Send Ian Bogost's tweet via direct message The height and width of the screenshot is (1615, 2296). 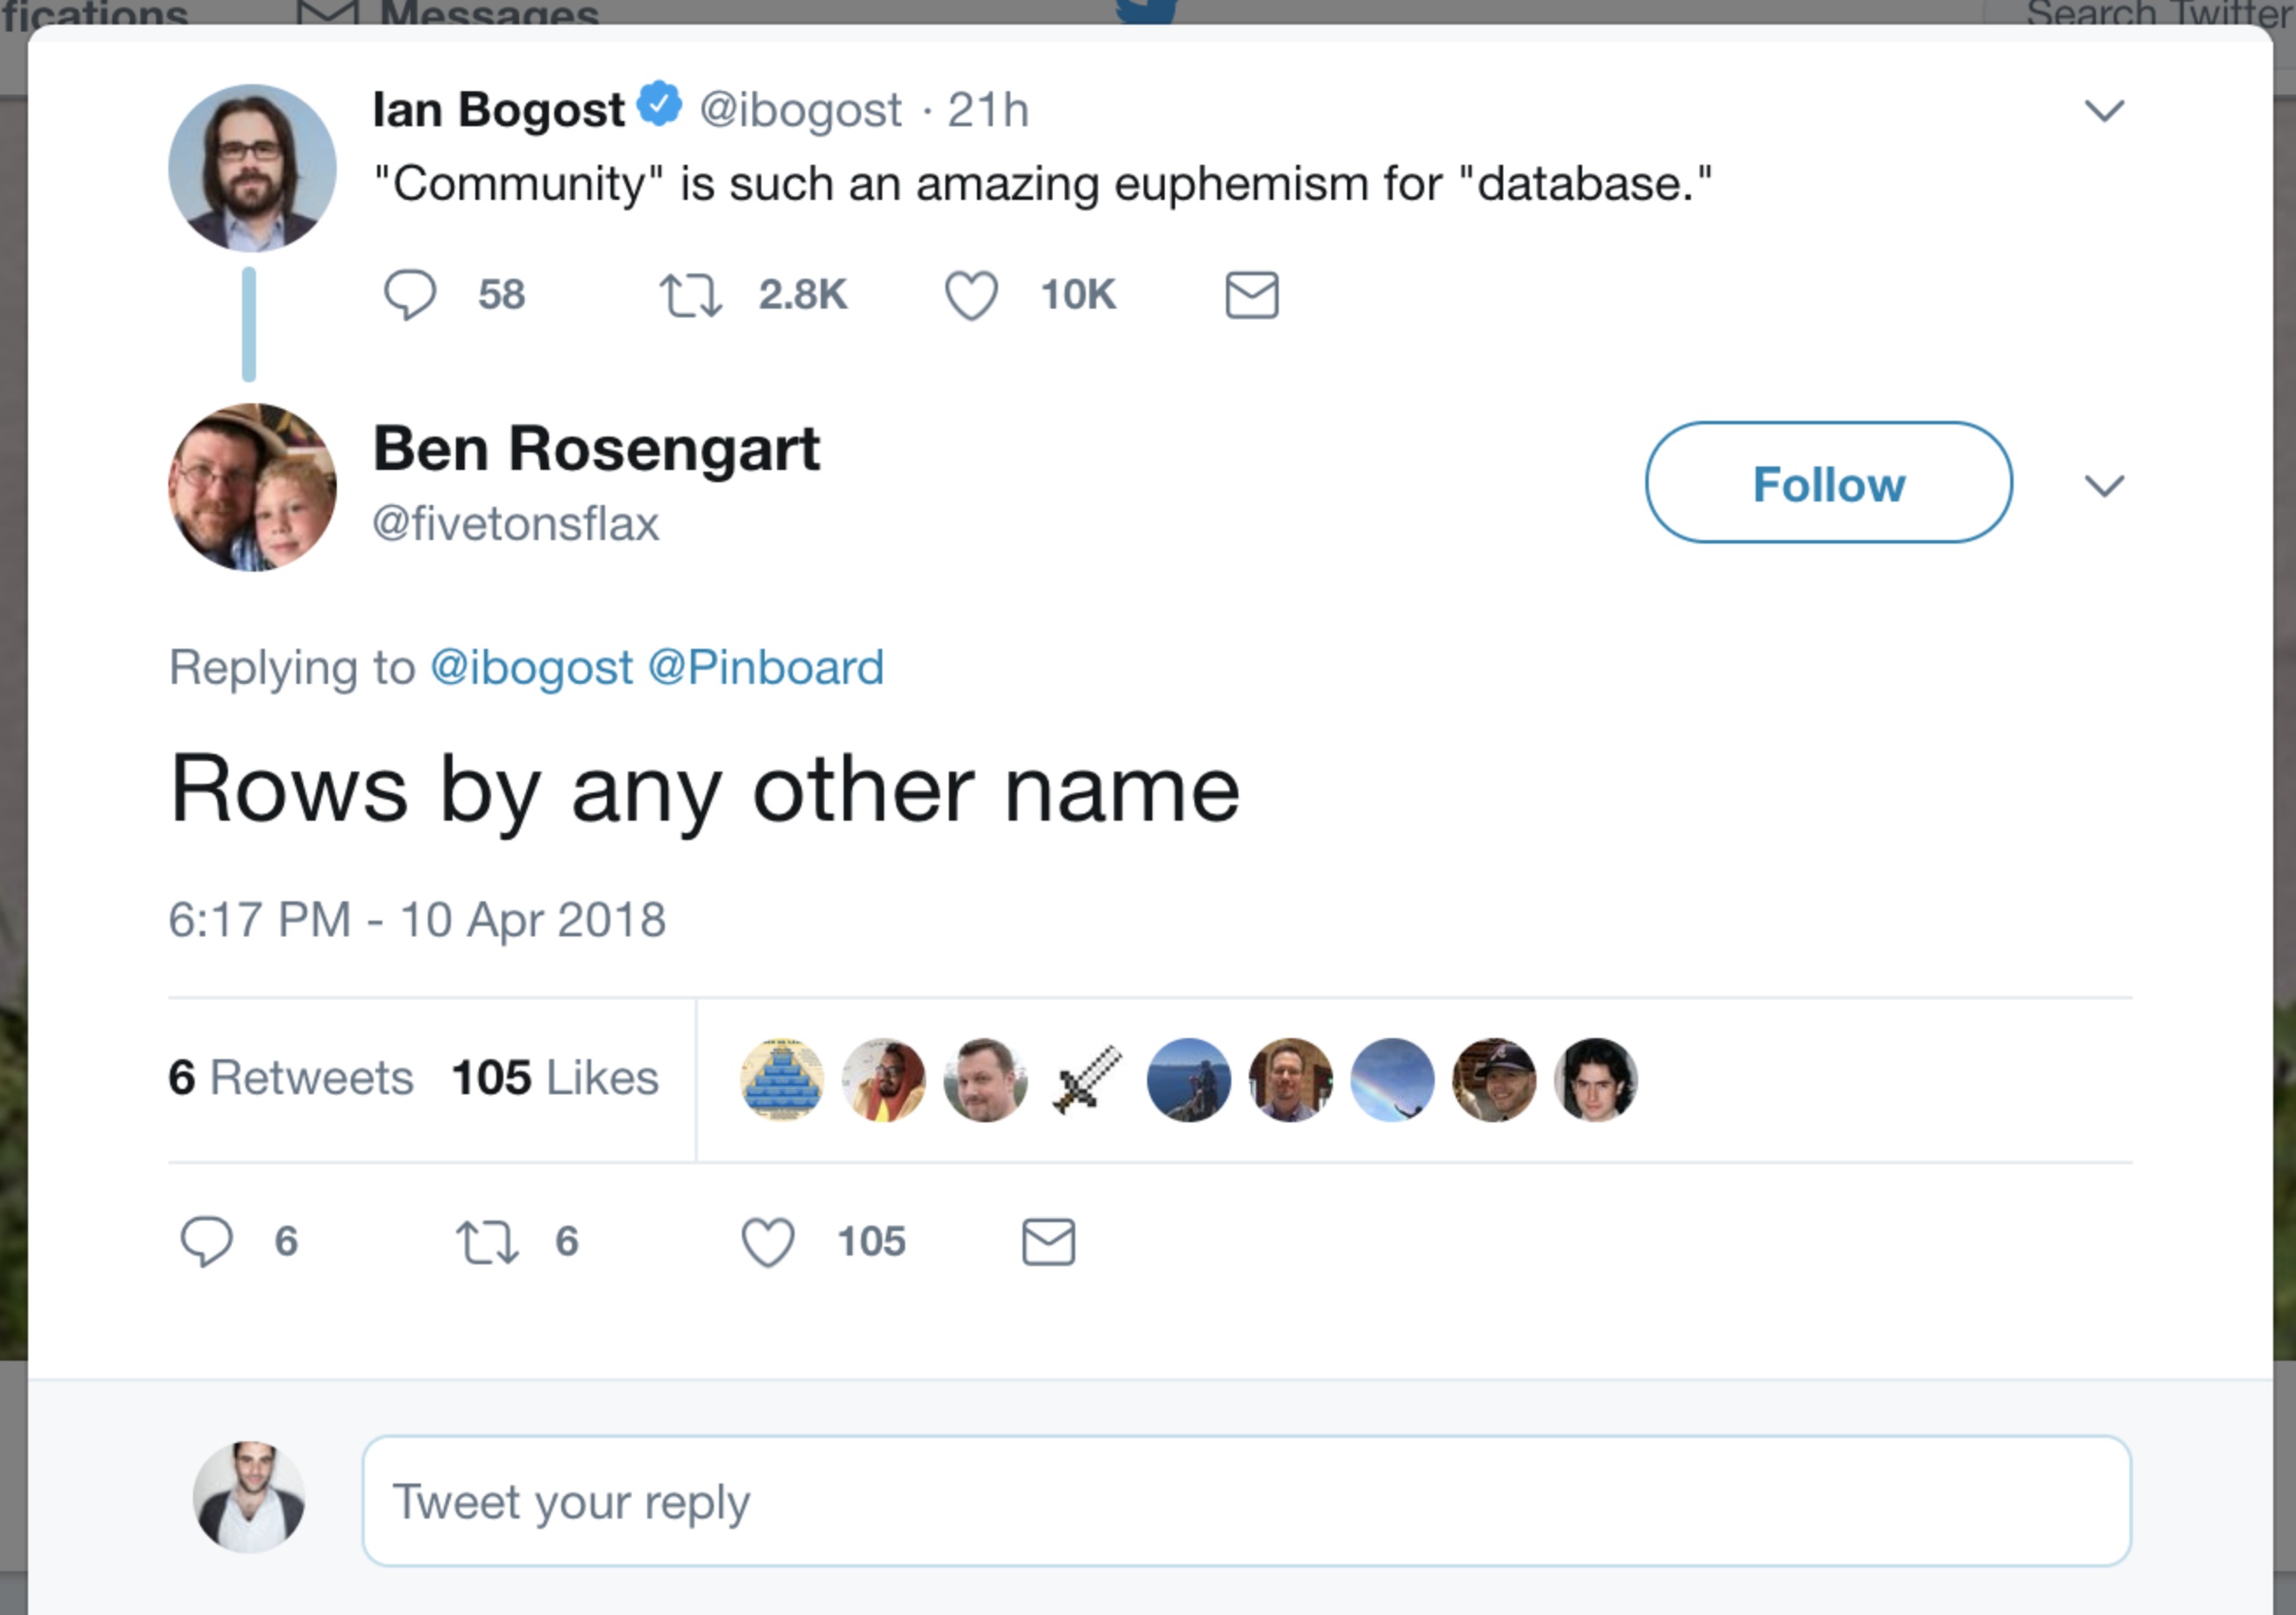(x=1251, y=296)
